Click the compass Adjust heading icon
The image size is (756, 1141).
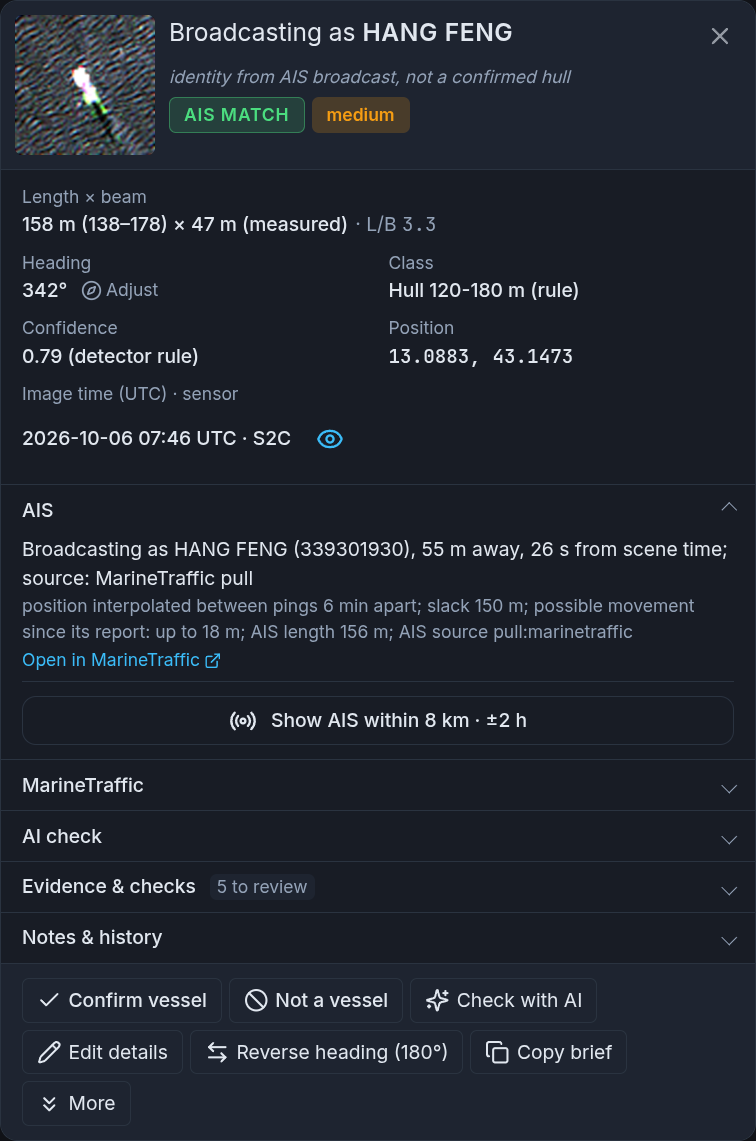pos(91,290)
